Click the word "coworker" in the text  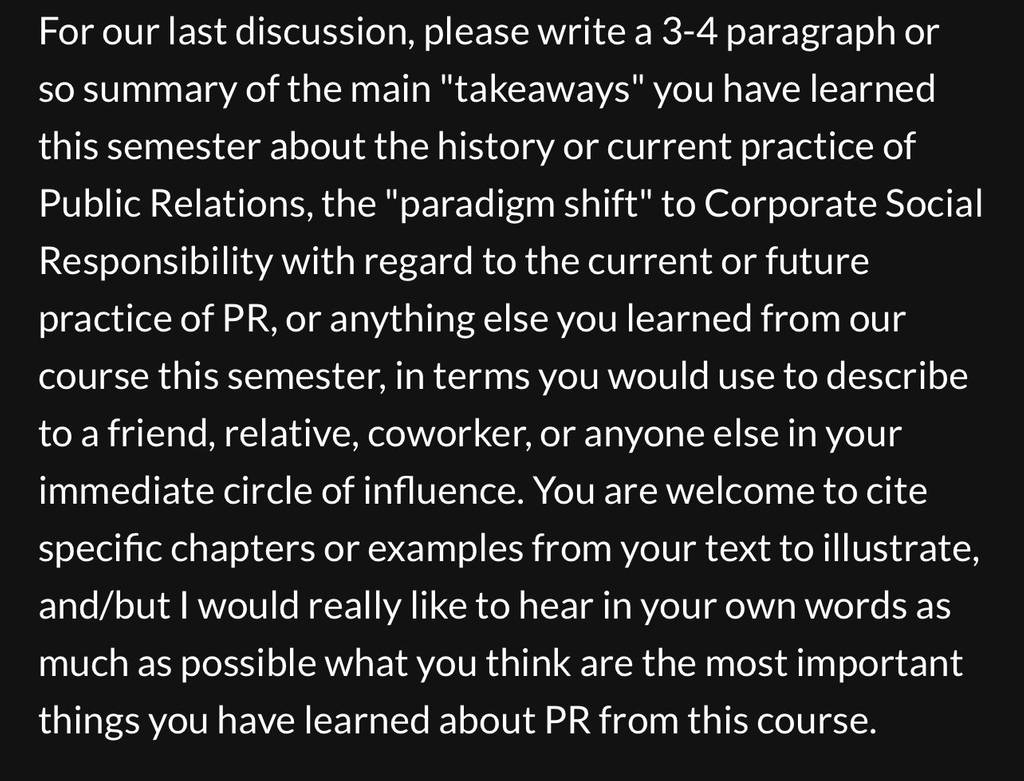[x=448, y=434]
